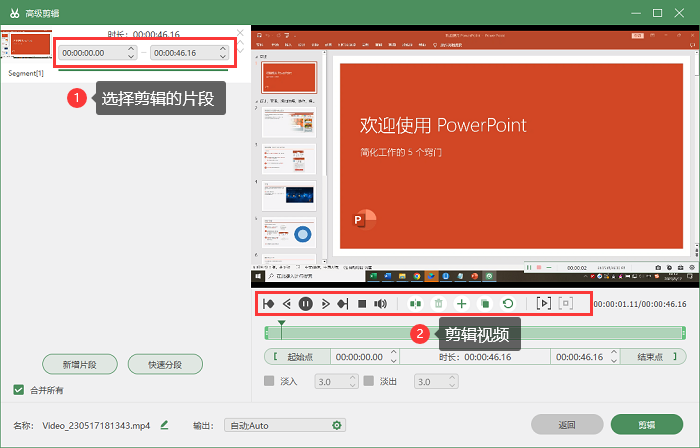Viewport: 700px width, 448px height.
Task: Click the right trim handle of timeline
Action: click(683, 332)
